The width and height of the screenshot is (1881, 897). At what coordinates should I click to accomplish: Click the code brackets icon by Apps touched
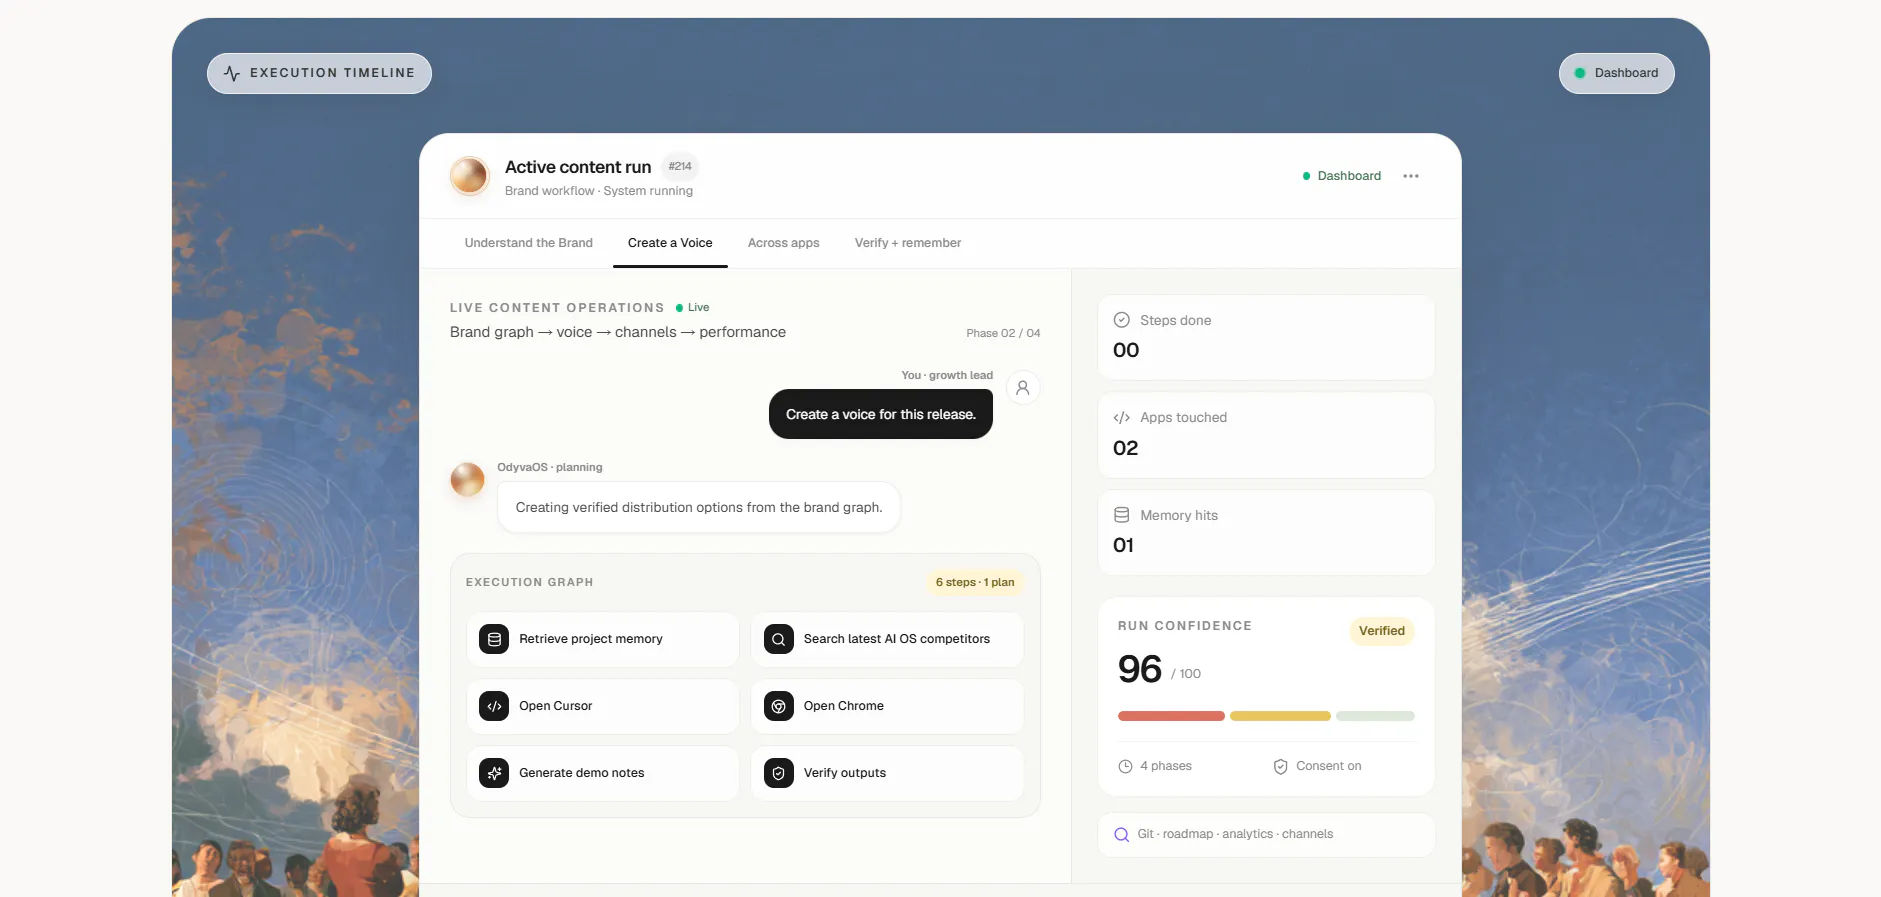pyautogui.click(x=1122, y=418)
